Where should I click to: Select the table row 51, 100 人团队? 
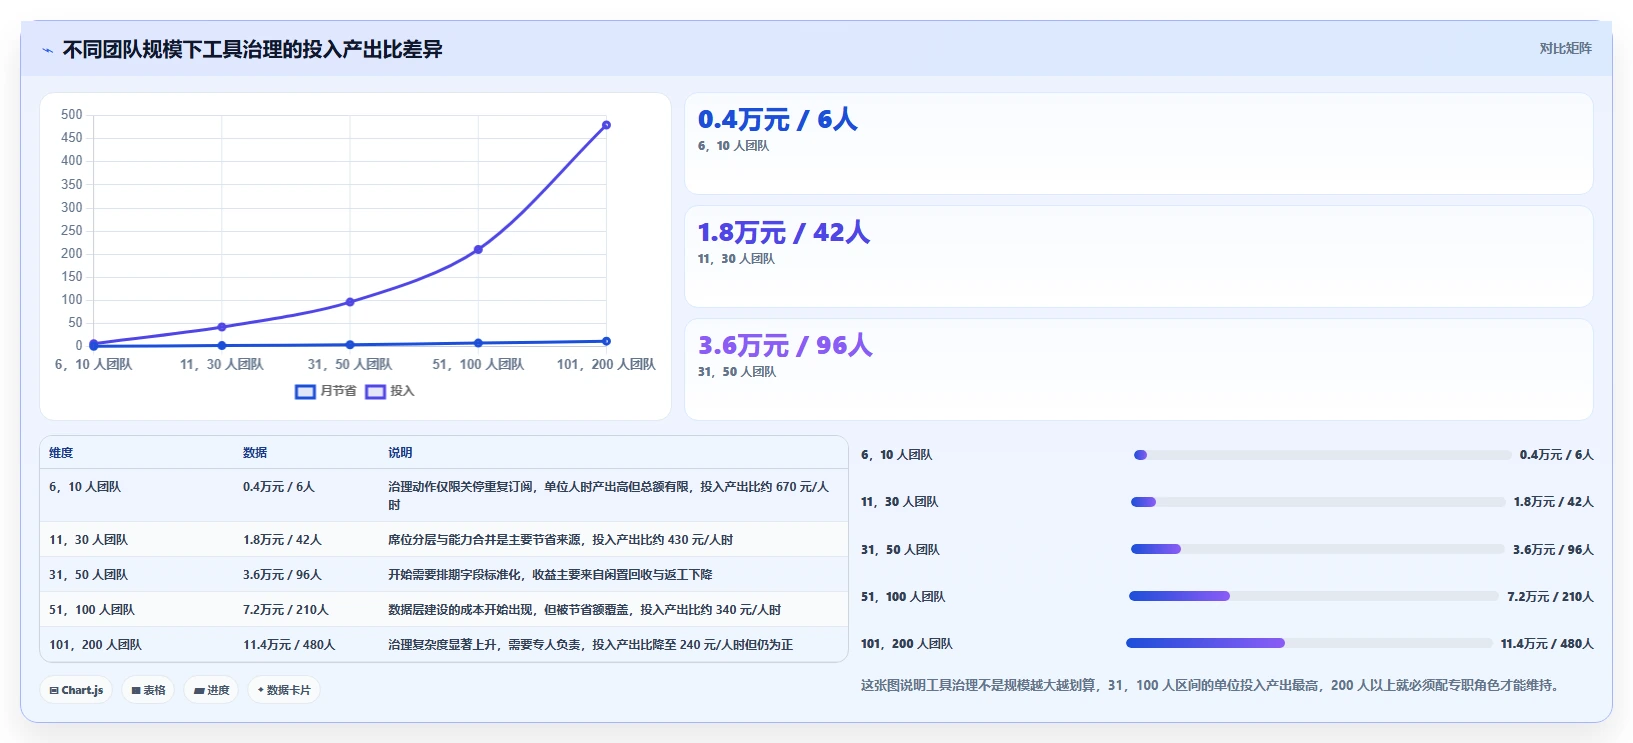click(444, 610)
